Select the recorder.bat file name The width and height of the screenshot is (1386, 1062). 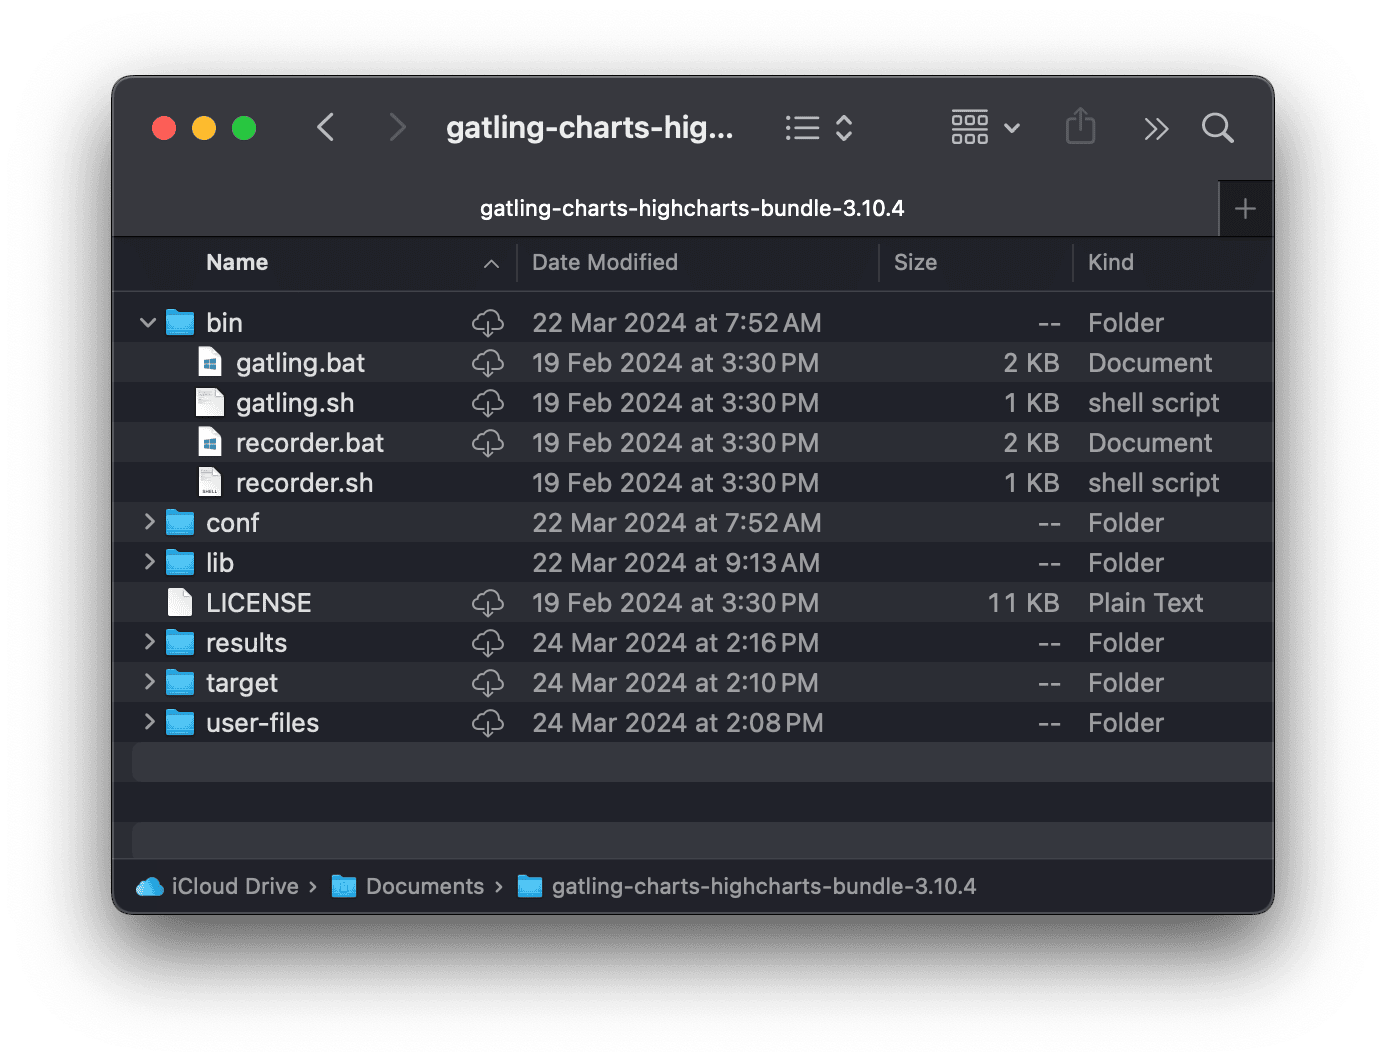point(310,443)
